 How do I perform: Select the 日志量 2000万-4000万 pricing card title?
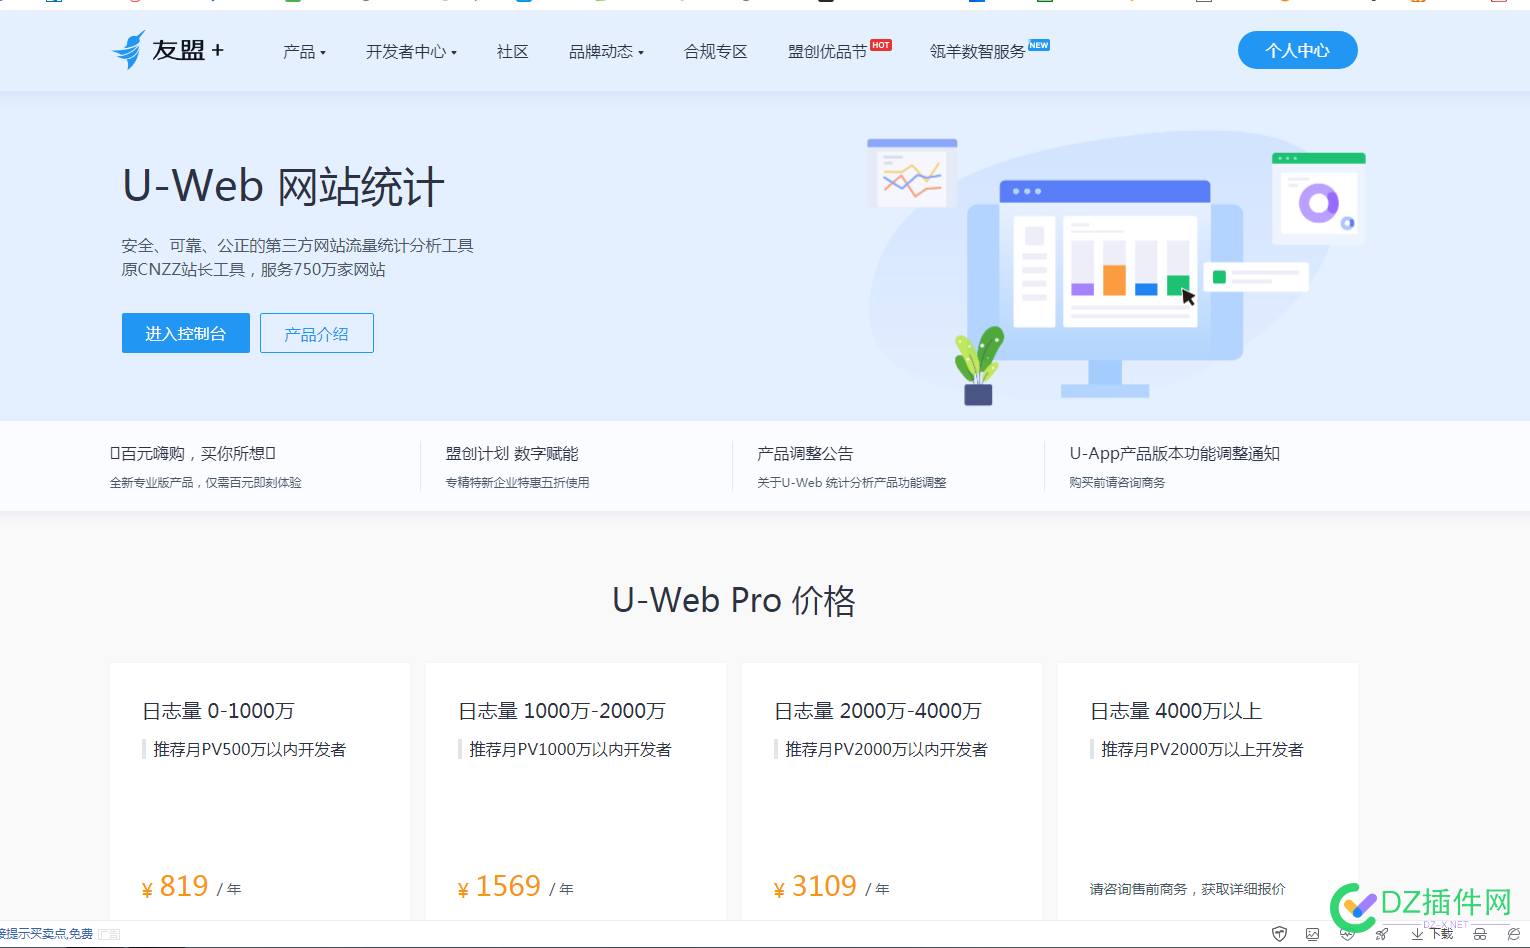pos(878,711)
